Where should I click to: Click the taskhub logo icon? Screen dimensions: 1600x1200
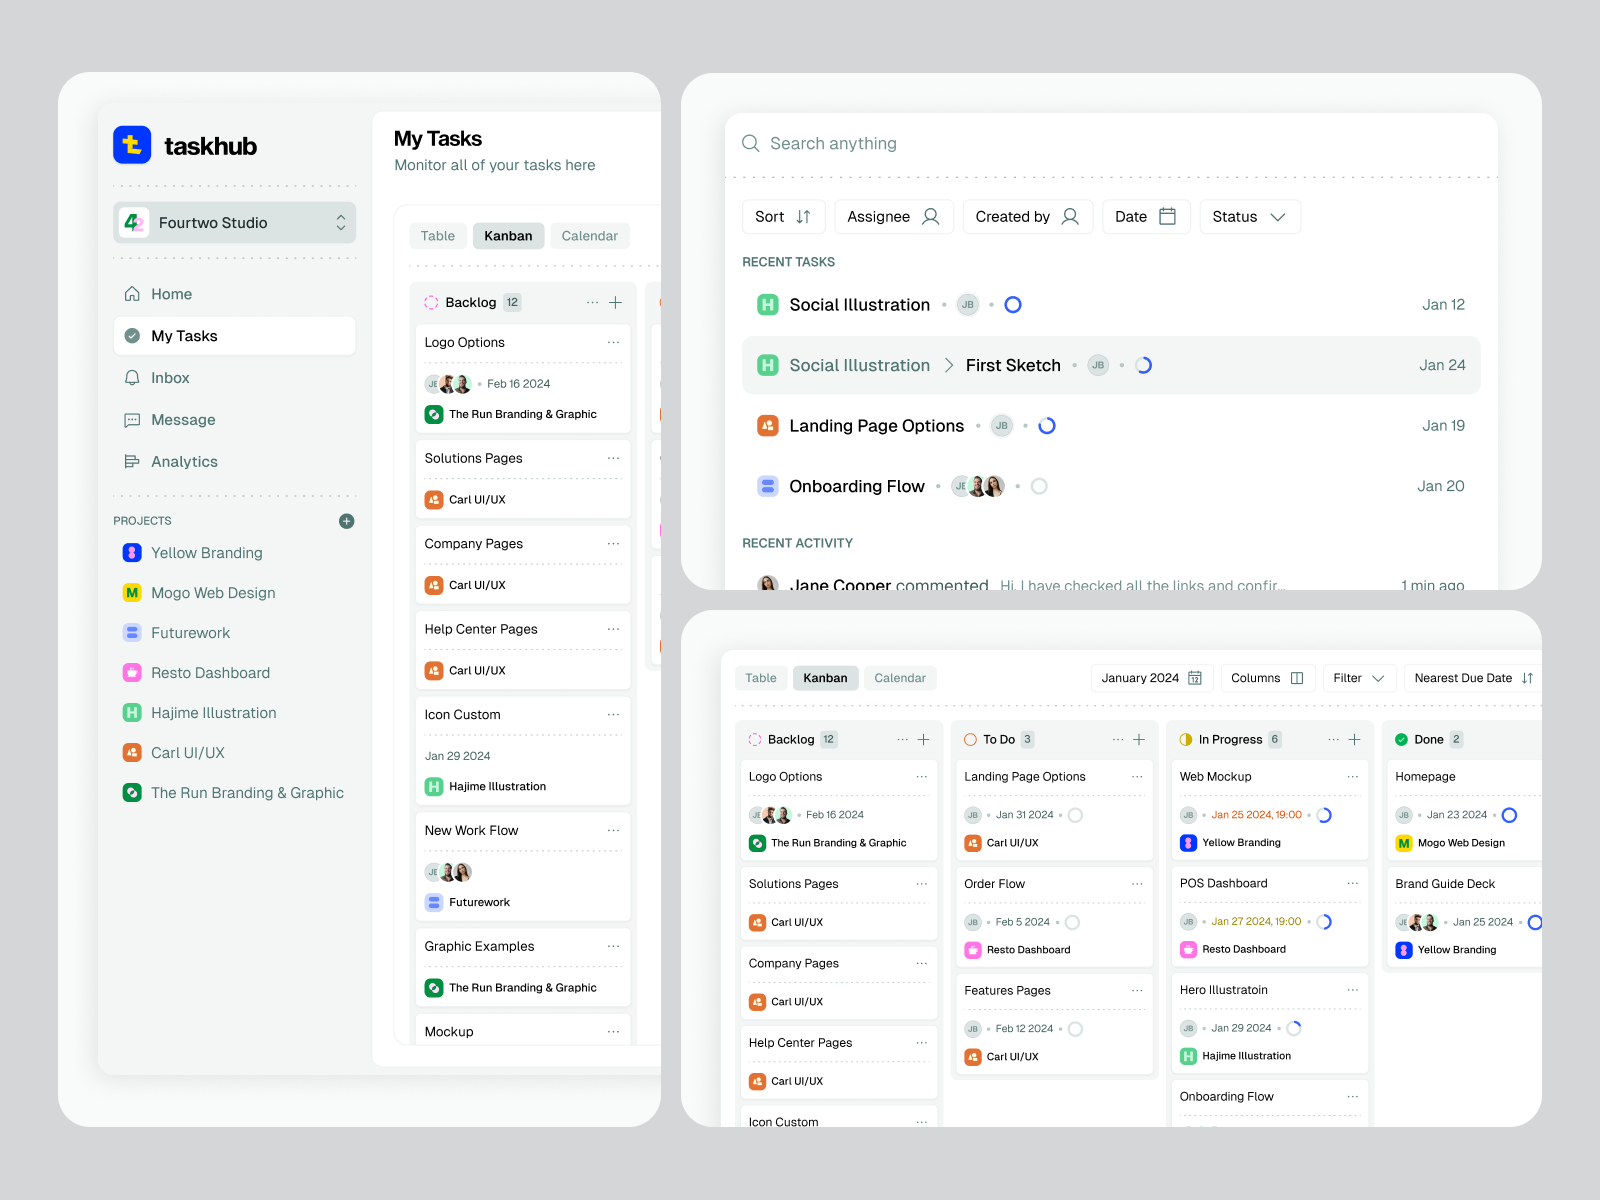click(x=133, y=145)
